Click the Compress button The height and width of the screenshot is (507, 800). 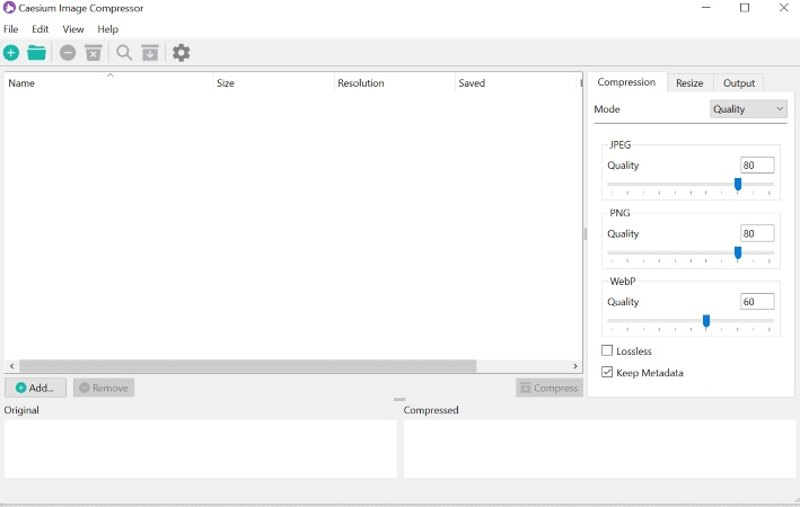click(x=549, y=388)
